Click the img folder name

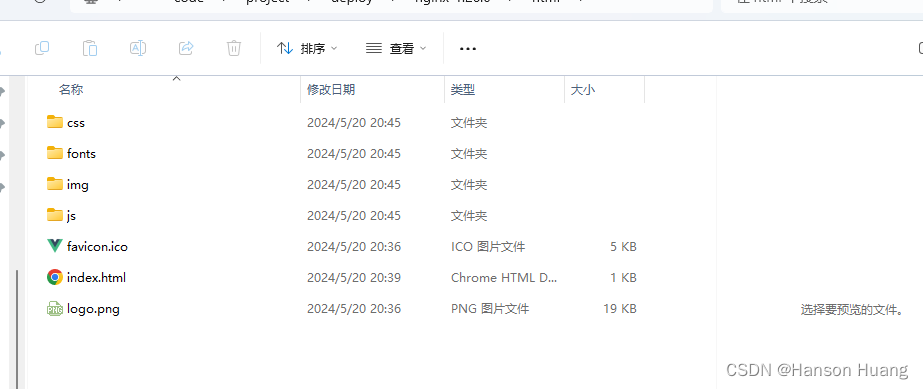tap(78, 185)
